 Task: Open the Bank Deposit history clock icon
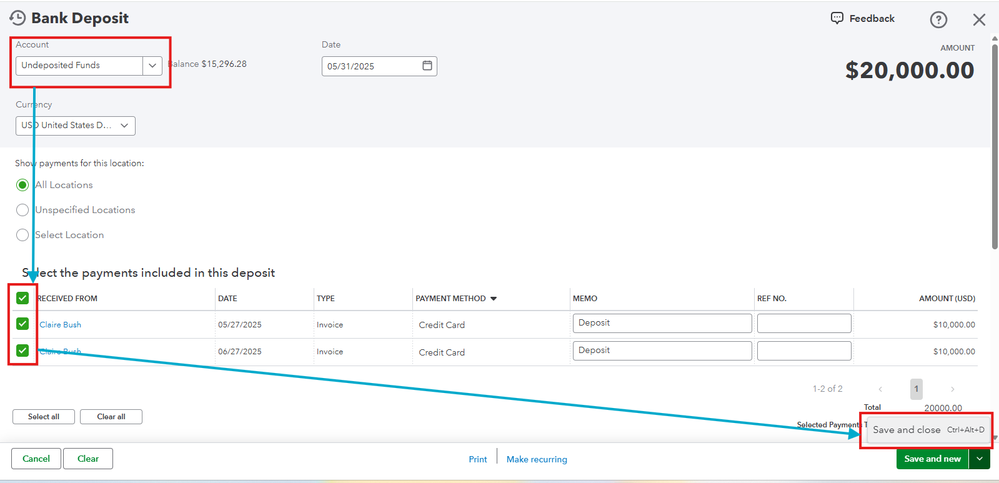click(x=18, y=18)
